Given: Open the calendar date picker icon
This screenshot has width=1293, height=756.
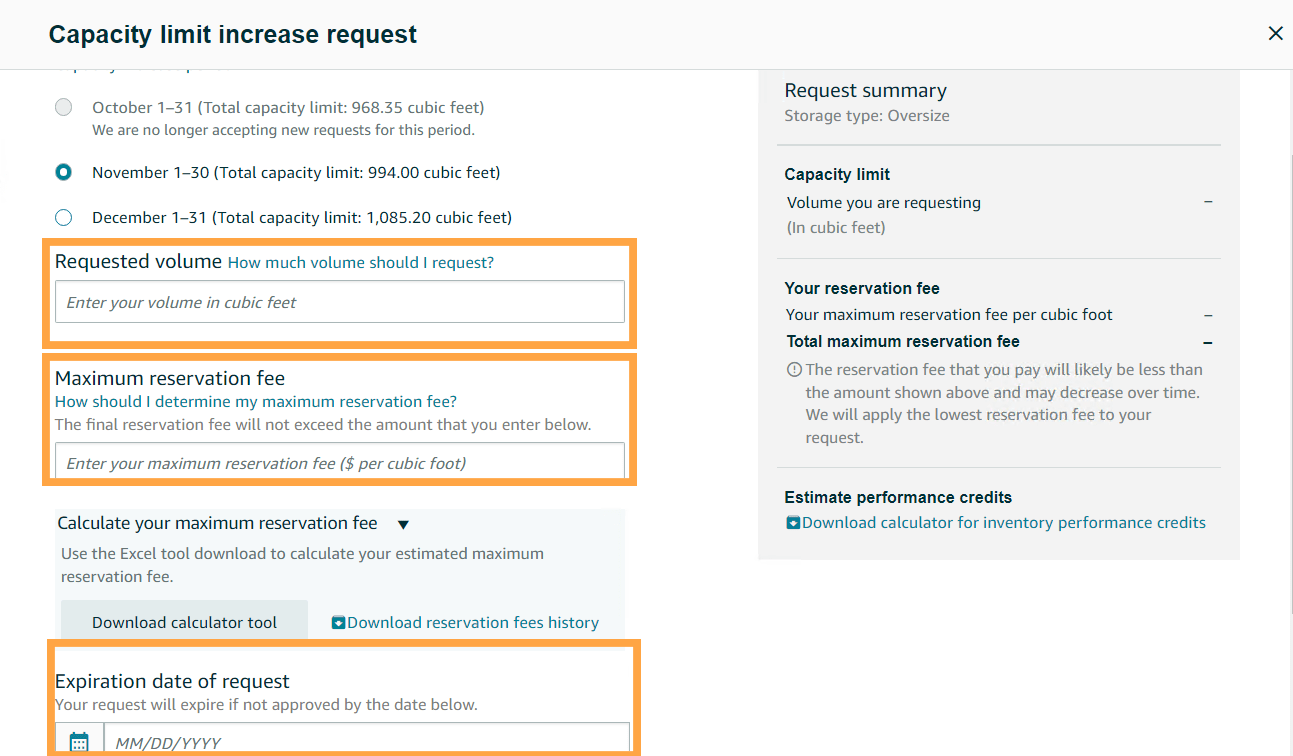Looking at the screenshot, I should click(x=79, y=741).
